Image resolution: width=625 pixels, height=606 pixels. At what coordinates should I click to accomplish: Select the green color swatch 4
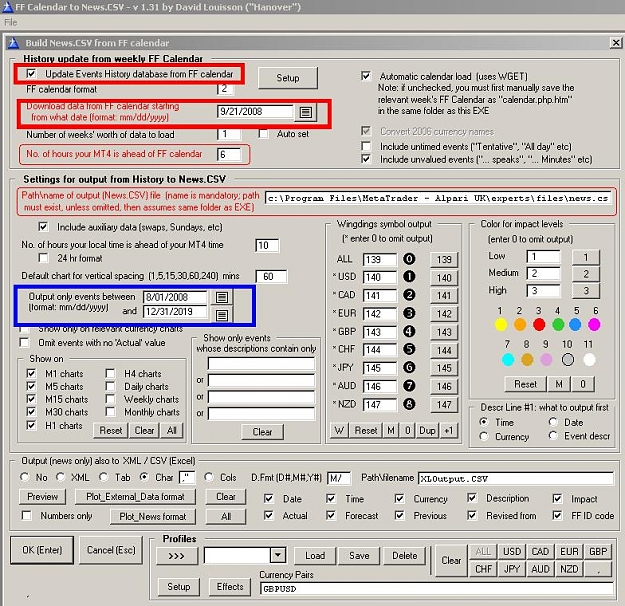click(x=558, y=325)
